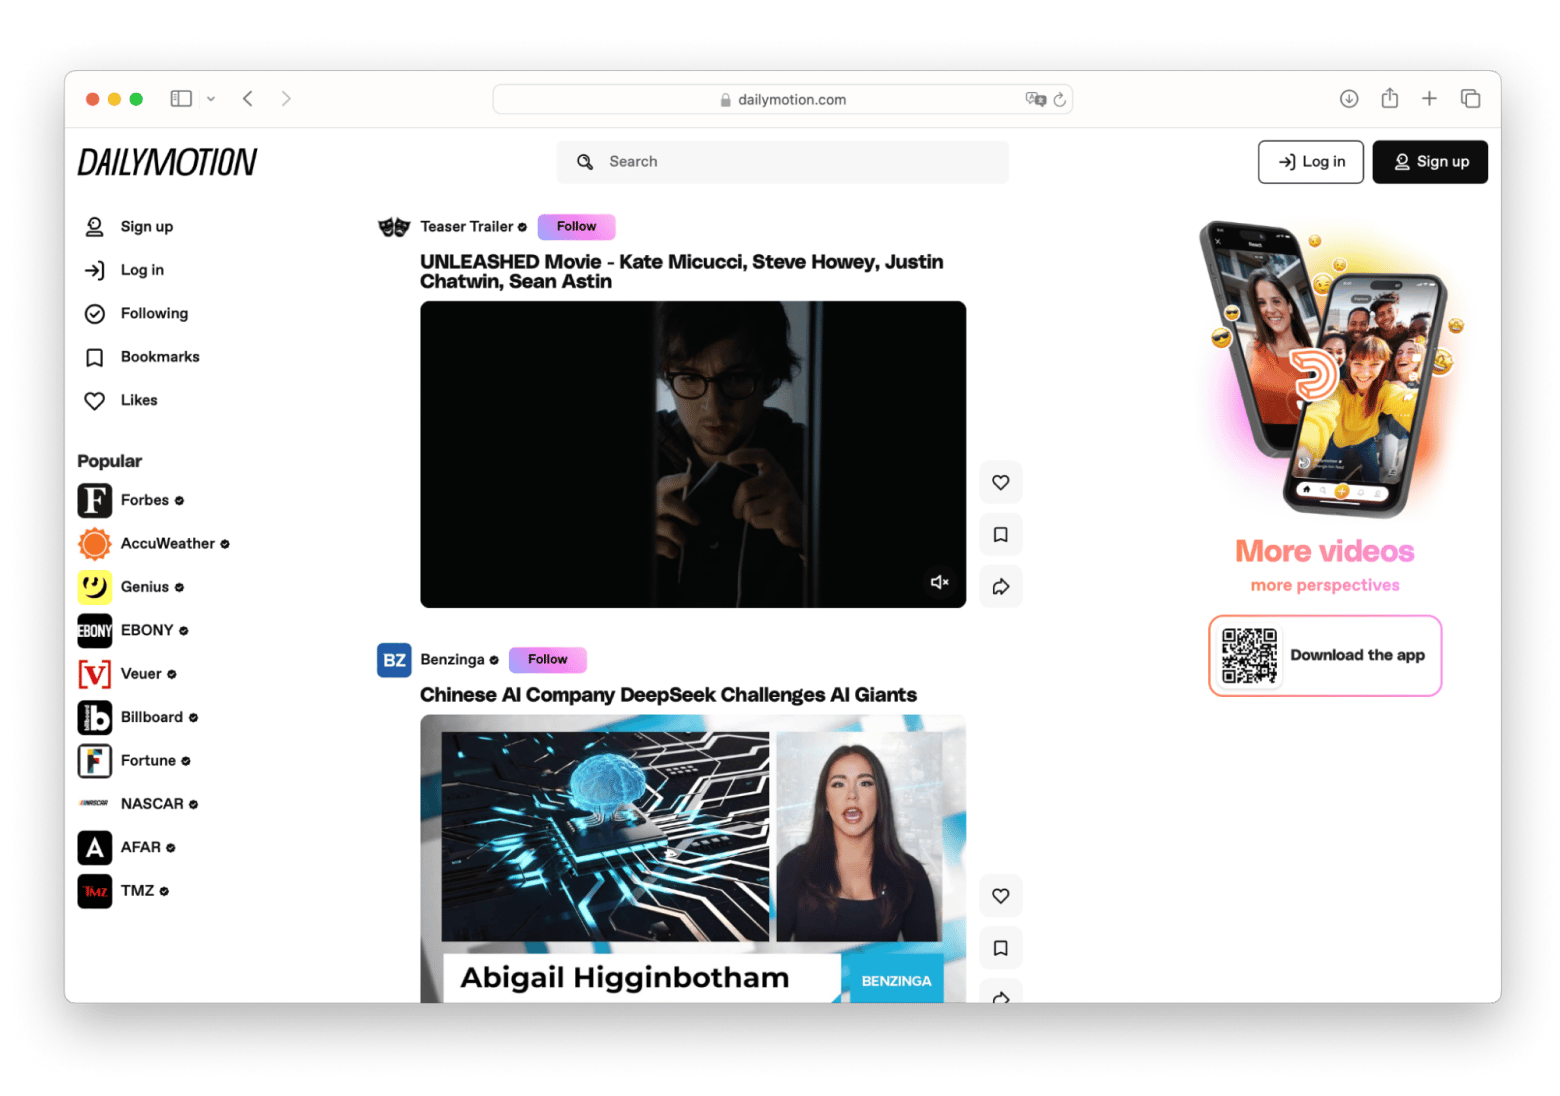
Task: Open a new tab with plus icon
Action: 1429,99
